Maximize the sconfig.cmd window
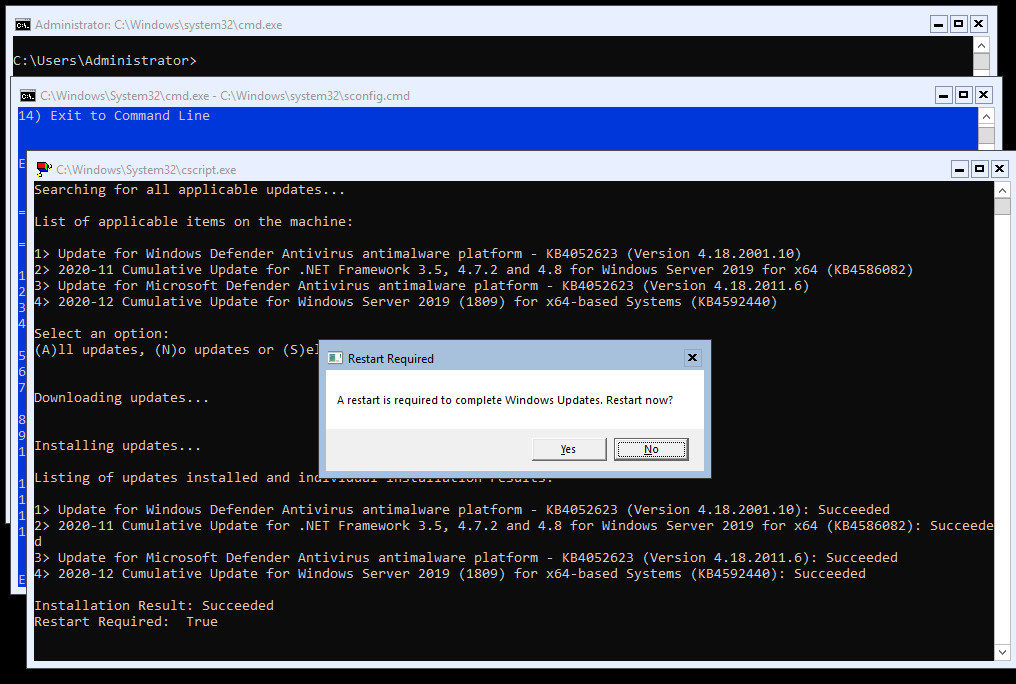Image resolution: width=1016 pixels, height=684 pixels. pyautogui.click(x=964, y=95)
